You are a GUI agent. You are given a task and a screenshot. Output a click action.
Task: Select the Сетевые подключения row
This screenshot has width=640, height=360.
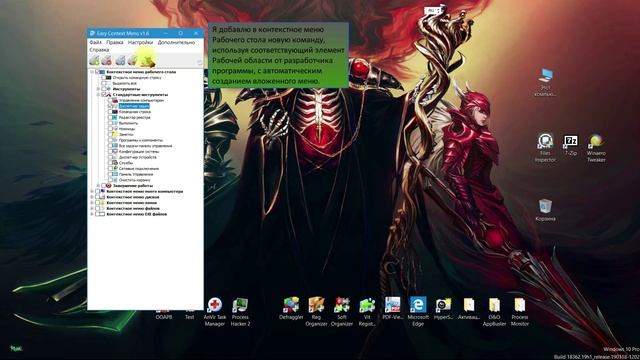pos(139,169)
